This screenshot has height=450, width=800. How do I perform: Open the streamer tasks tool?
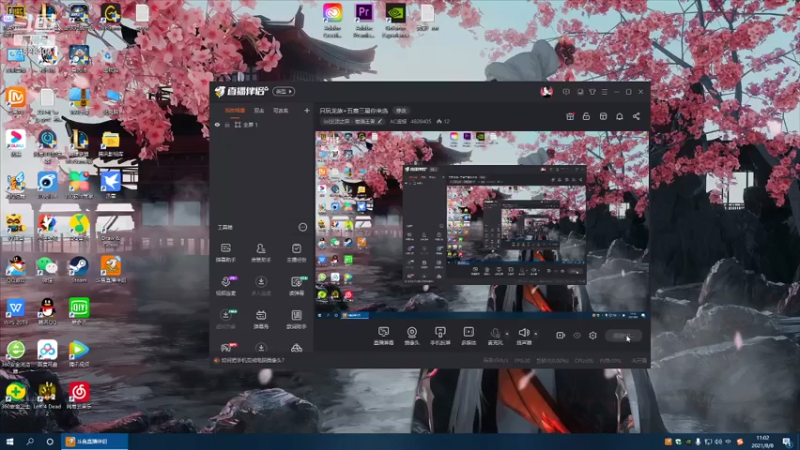point(296,253)
